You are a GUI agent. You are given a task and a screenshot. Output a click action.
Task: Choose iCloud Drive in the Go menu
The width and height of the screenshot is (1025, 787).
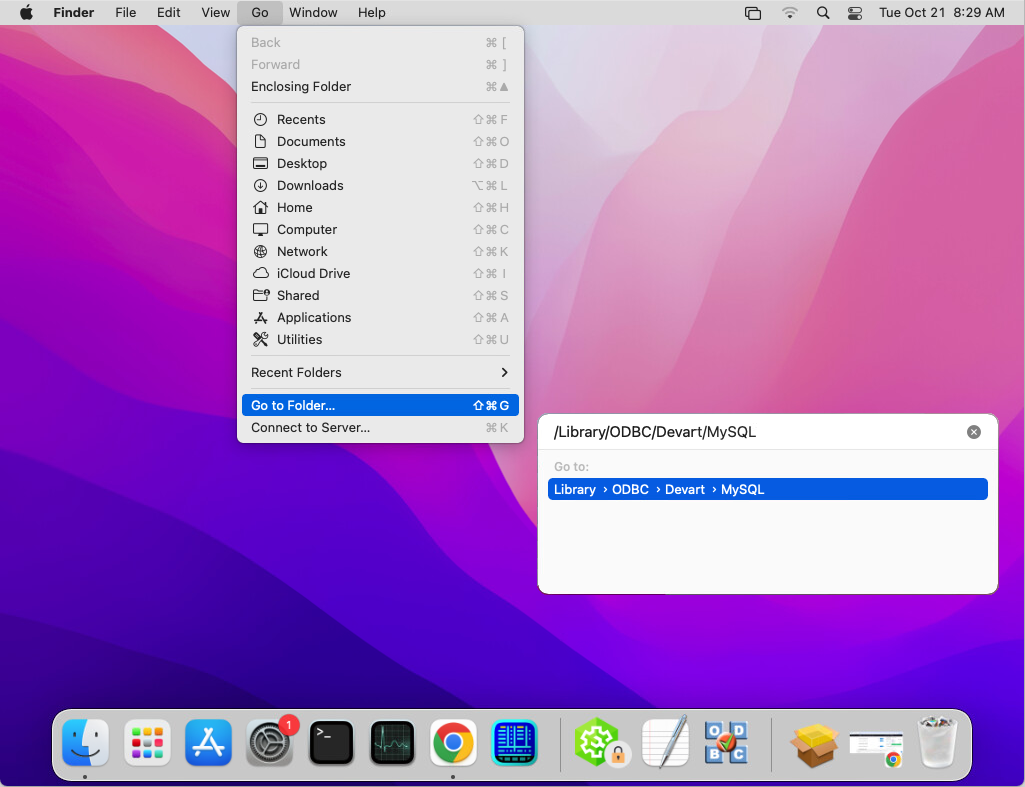(x=313, y=273)
